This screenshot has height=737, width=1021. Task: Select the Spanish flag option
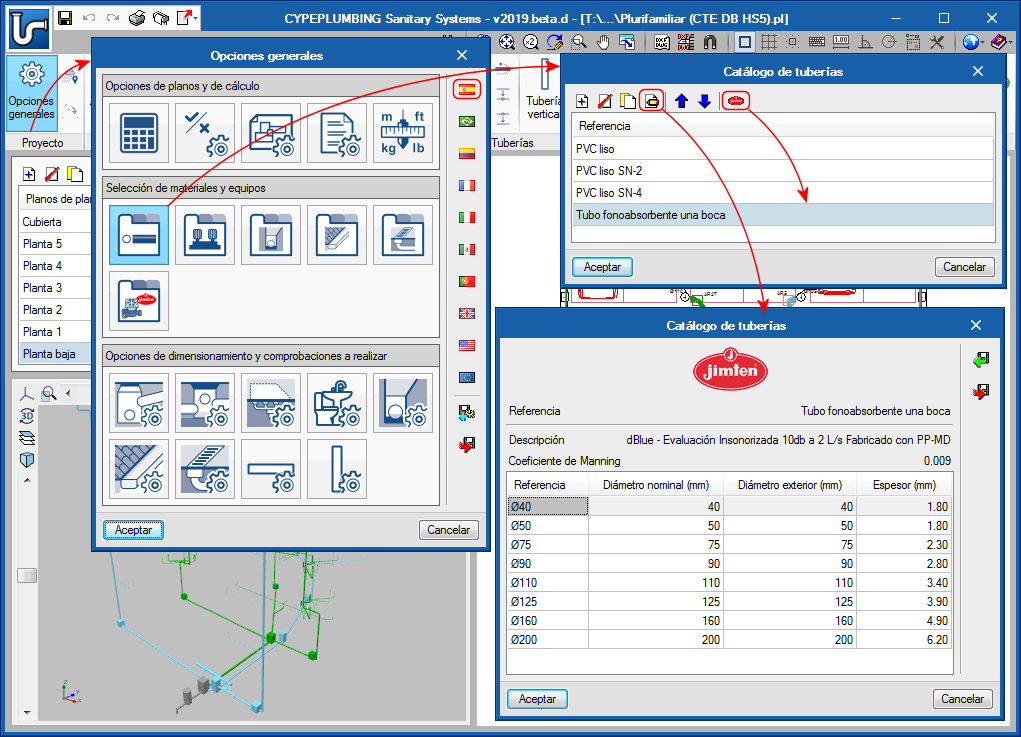[467, 89]
